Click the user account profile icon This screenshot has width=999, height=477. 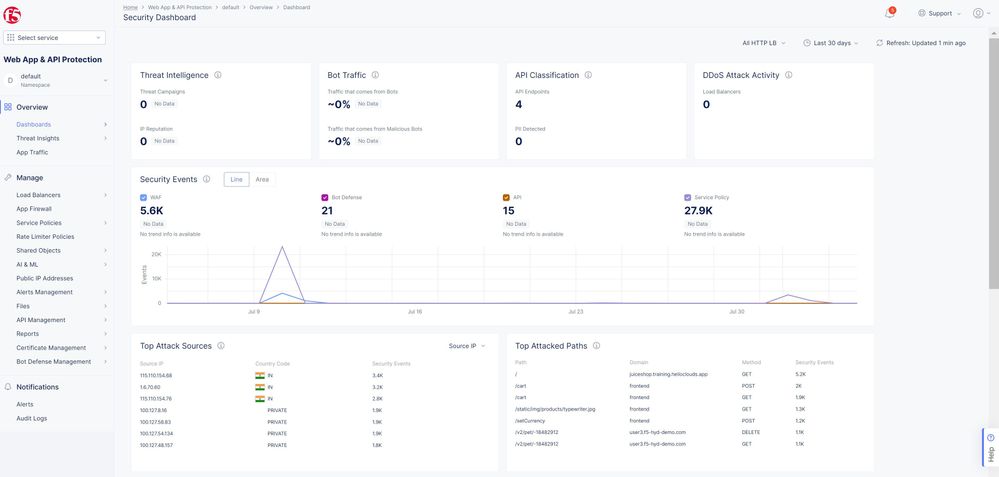[977, 13]
